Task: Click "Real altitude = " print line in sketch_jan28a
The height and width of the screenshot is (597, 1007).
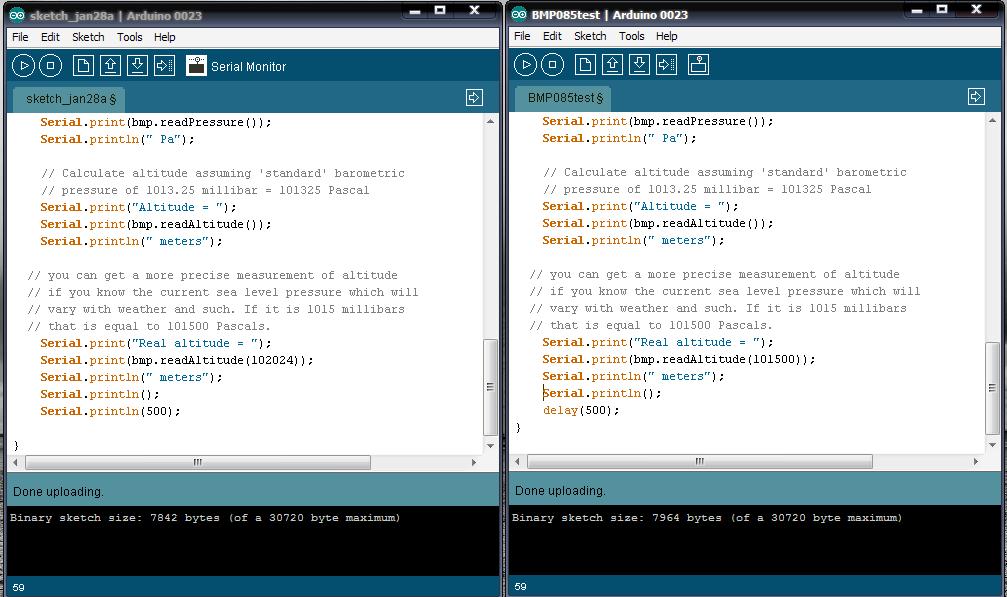Action: pyautogui.click(x=155, y=343)
